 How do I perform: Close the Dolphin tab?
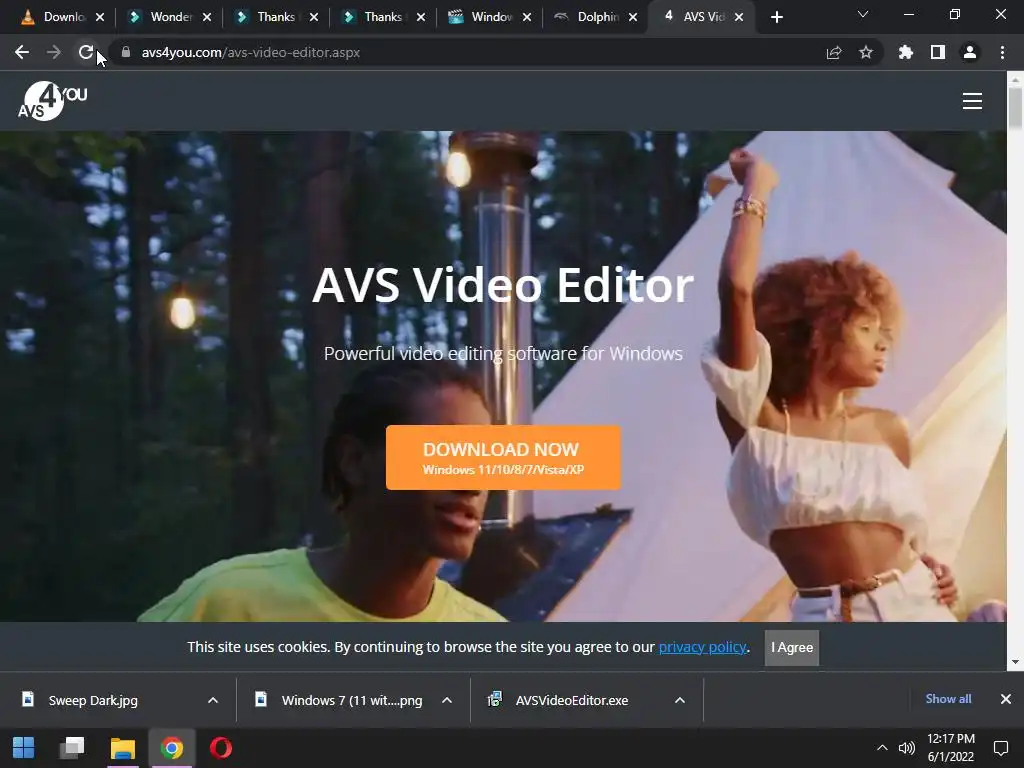tap(633, 17)
